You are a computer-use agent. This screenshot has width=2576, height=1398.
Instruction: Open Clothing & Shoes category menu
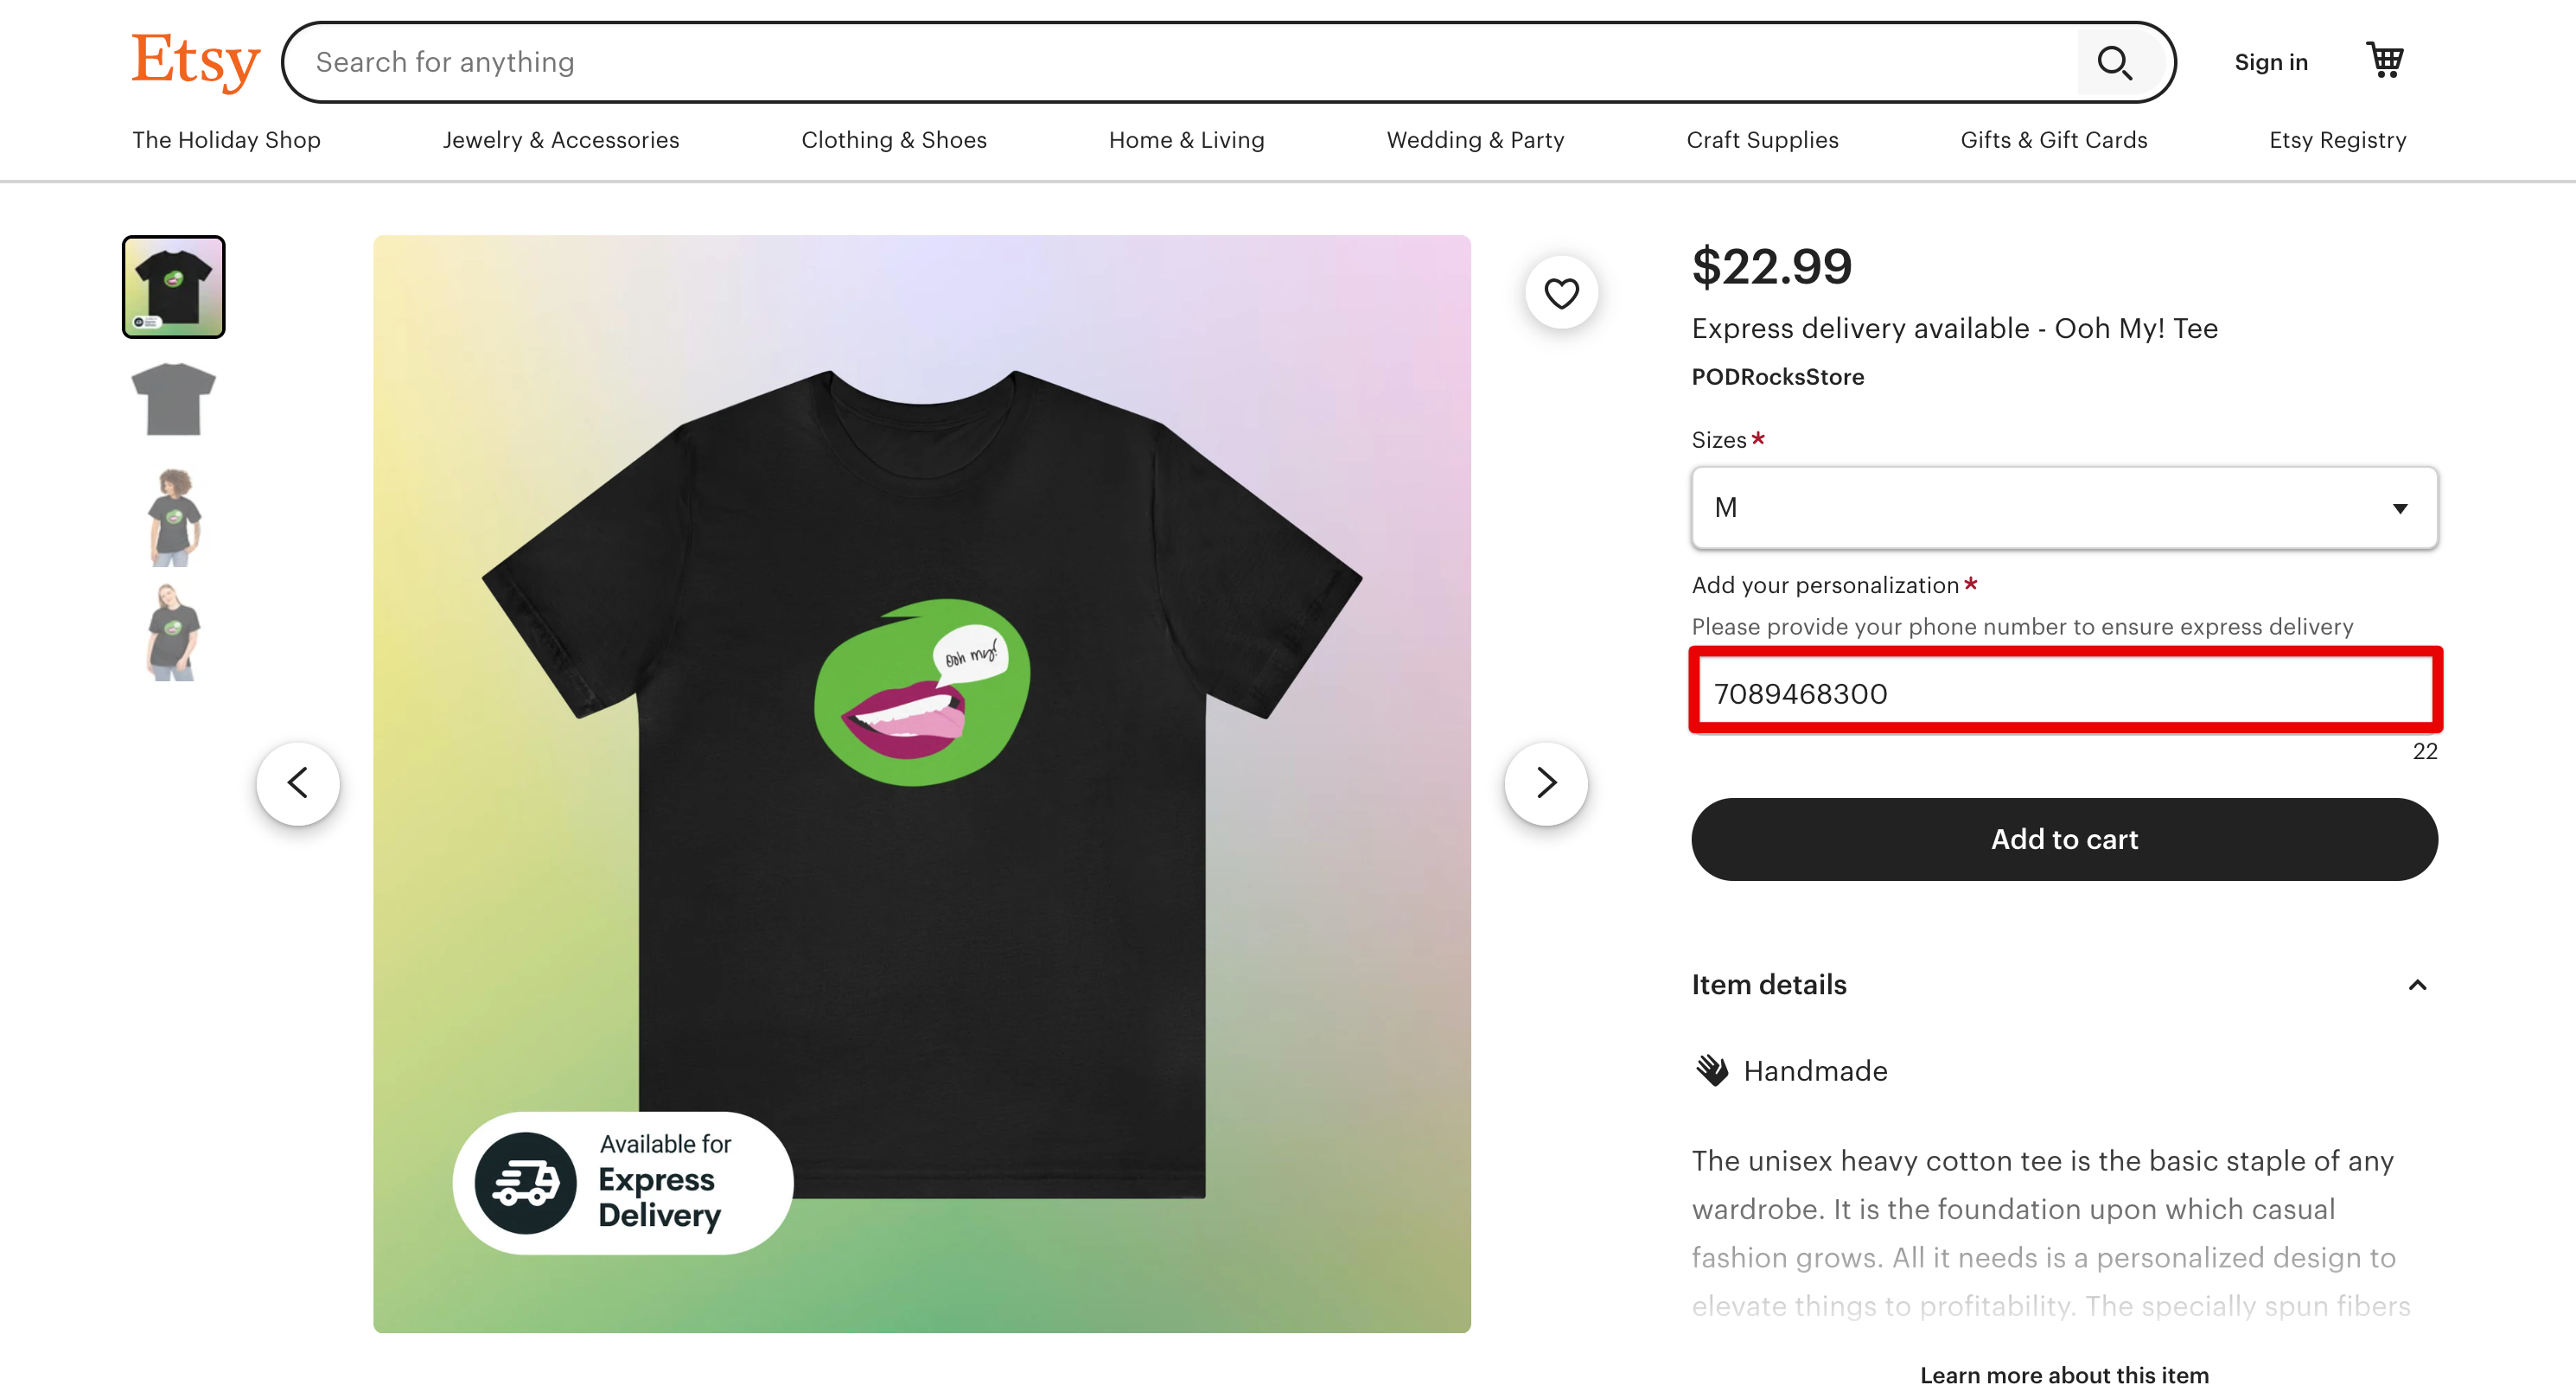(894, 140)
